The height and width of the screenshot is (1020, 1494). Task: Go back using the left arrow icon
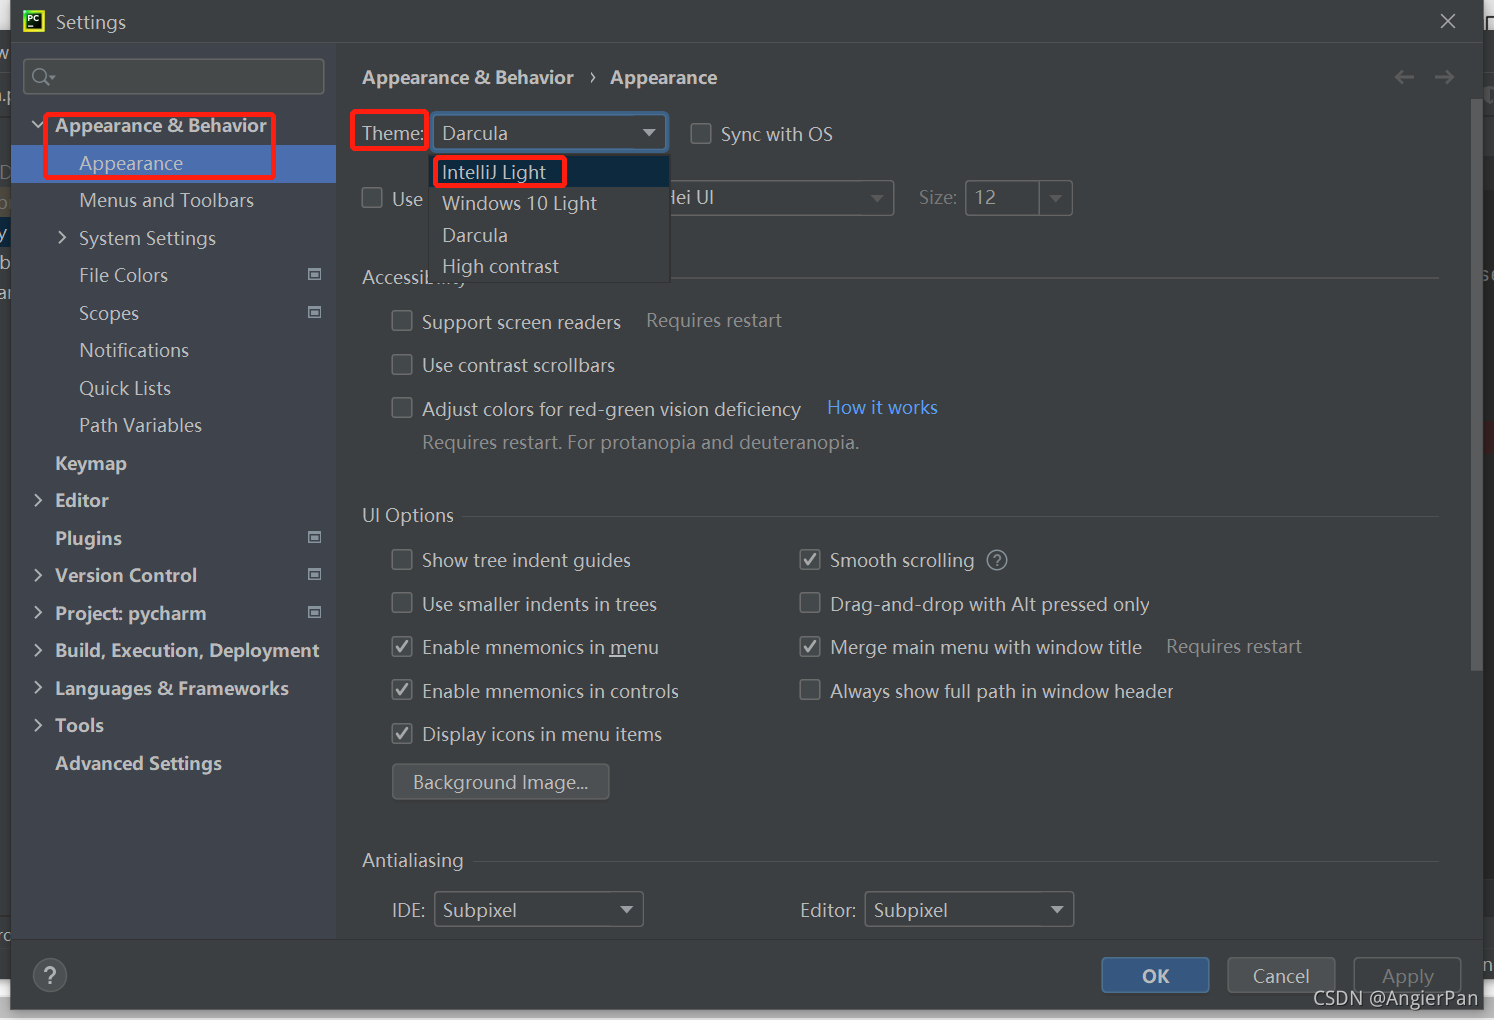(1404, 77)
